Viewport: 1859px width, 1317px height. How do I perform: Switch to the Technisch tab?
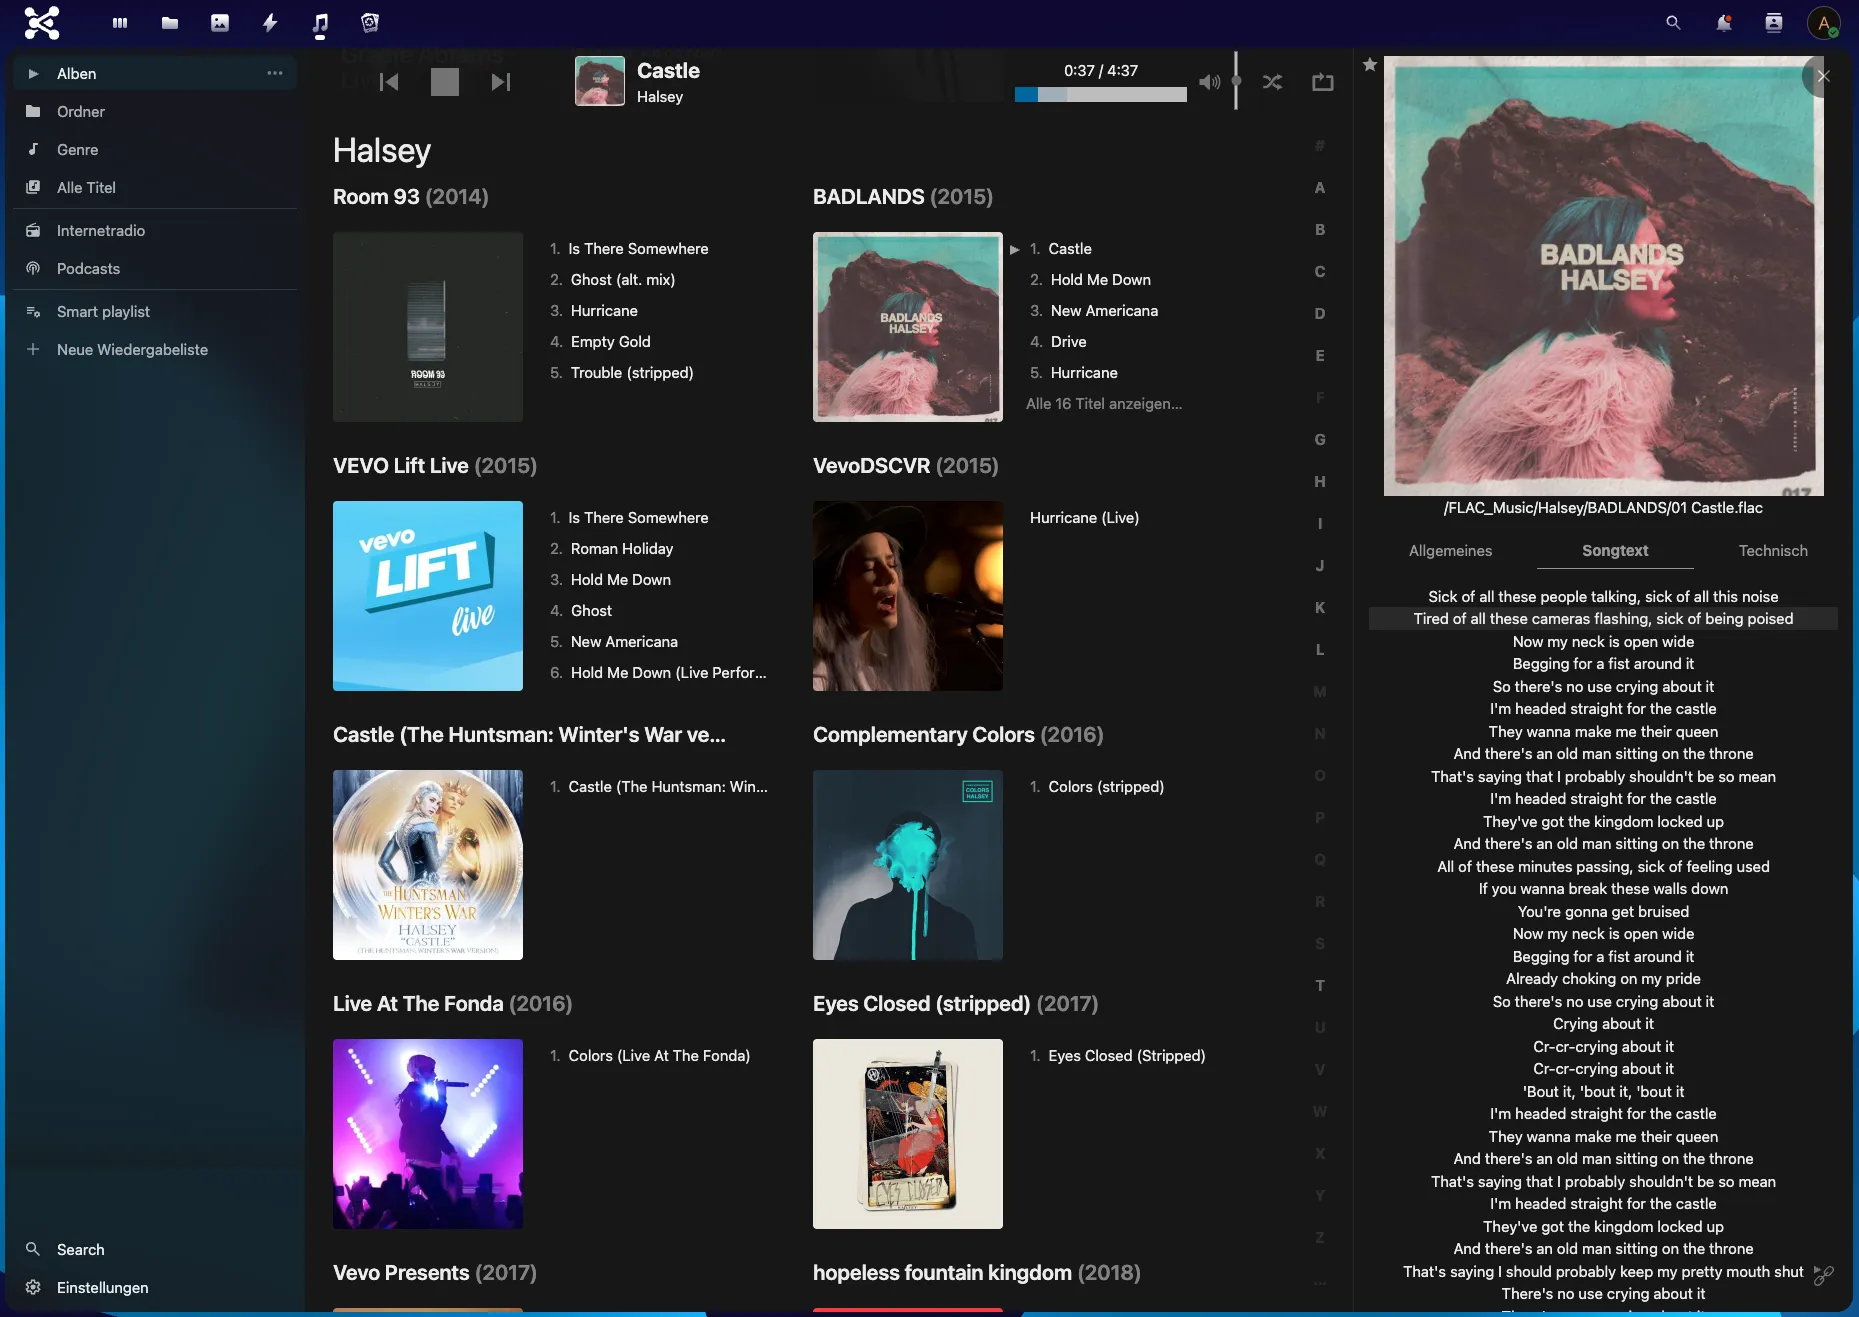(1772, 550)
